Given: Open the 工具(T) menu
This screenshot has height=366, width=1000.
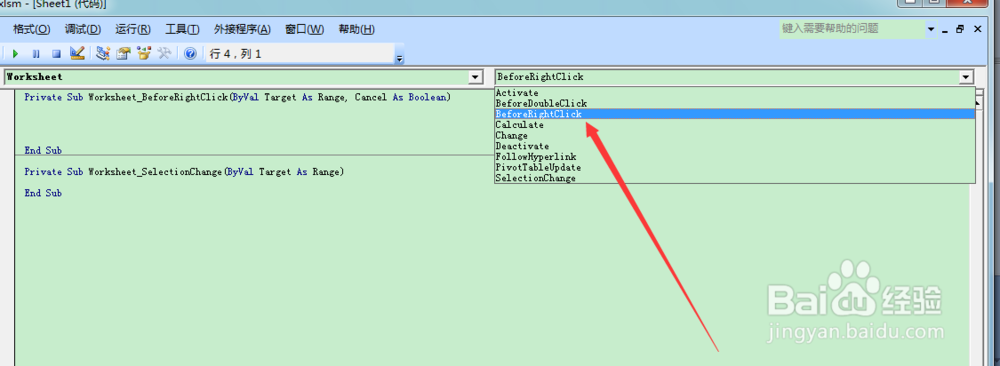Looking at the screenshot, I should click(x=182, y=29).
